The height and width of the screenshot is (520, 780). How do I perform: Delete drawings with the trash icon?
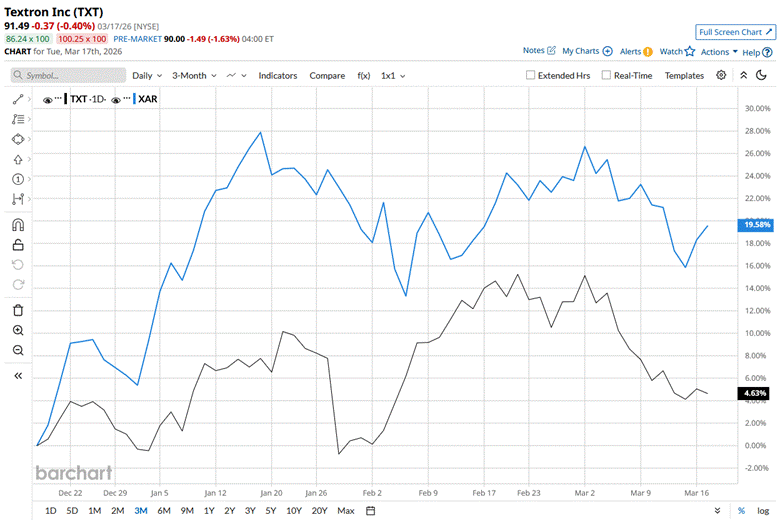point(18,310)
